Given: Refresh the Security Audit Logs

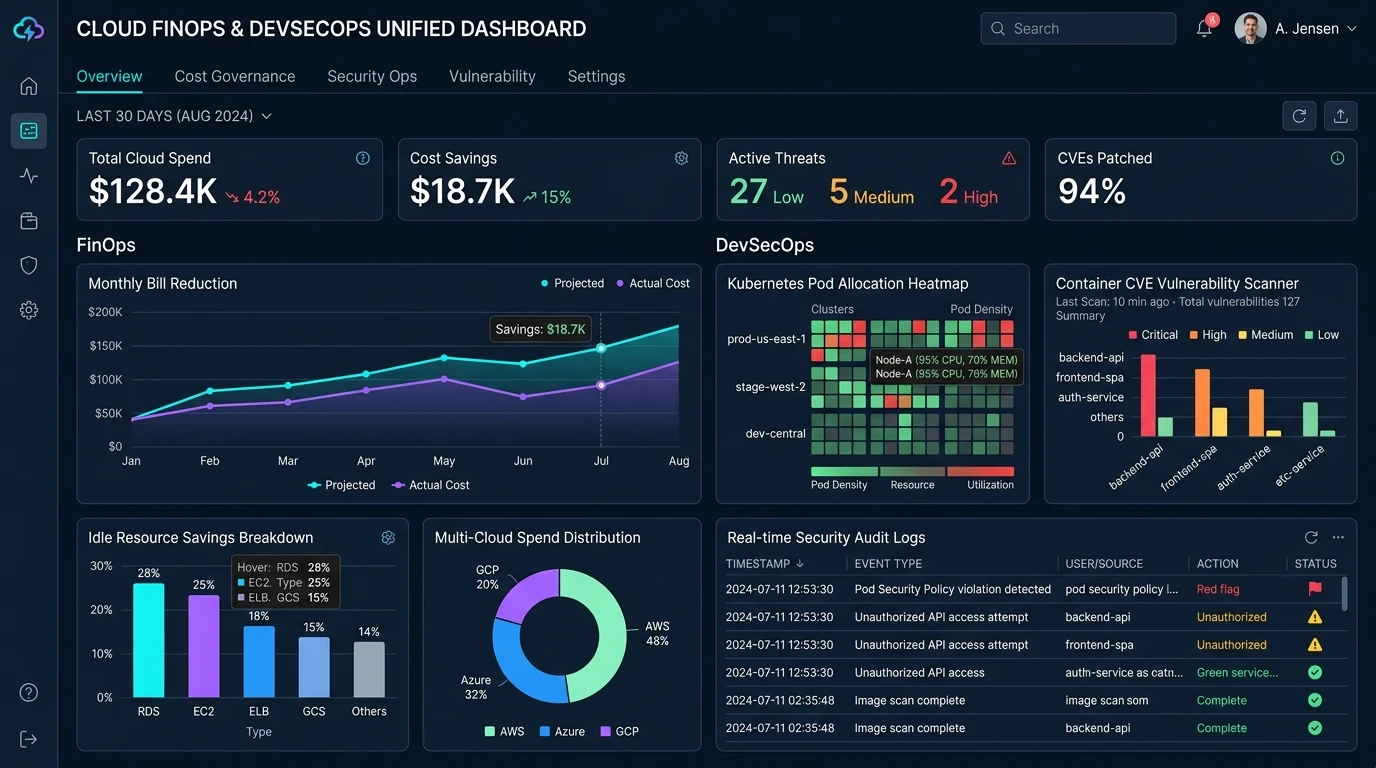Looking at the screenshot, I should click(1311, 537).
